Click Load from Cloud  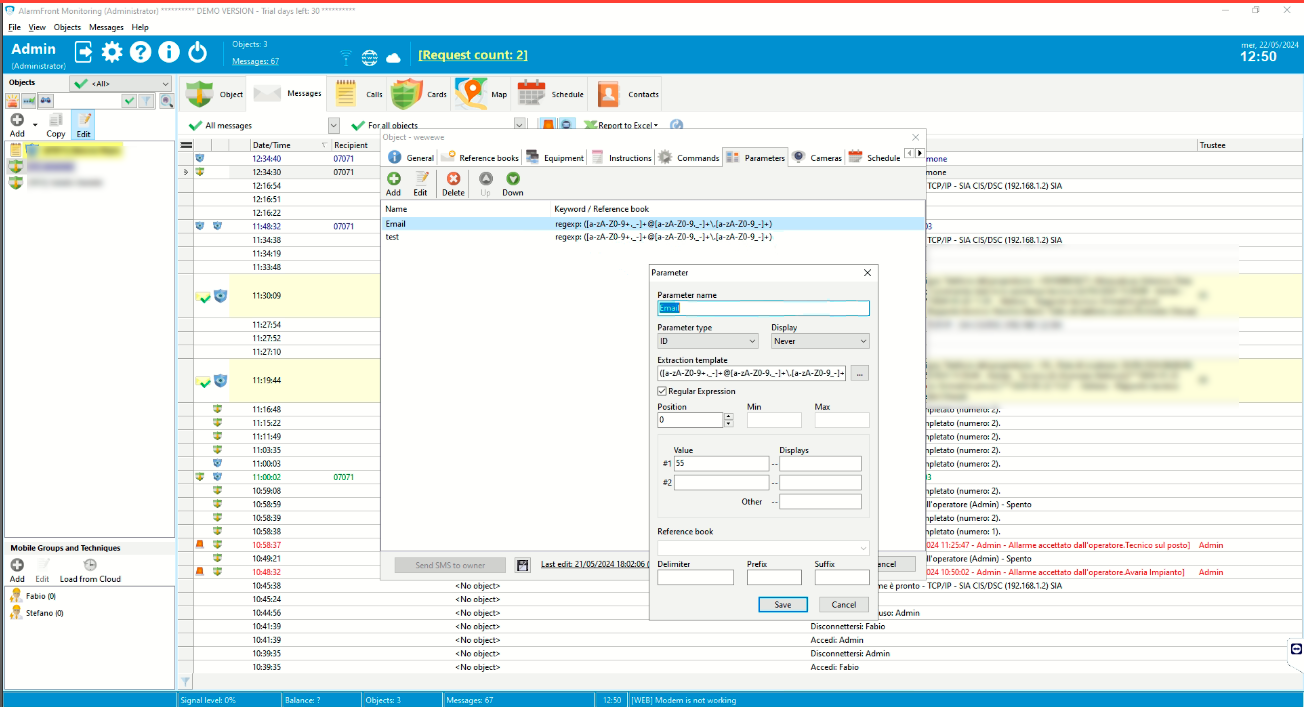(x=90, y=570)
